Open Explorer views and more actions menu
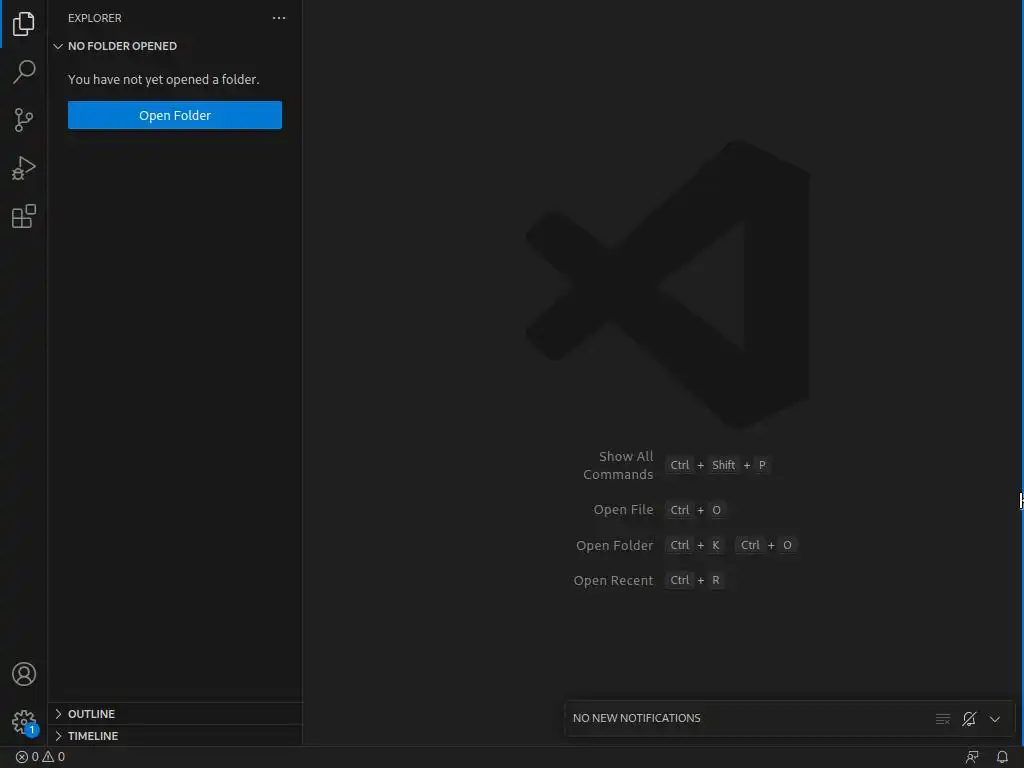Screen dimensions: 1024x768 click(279, 18)
